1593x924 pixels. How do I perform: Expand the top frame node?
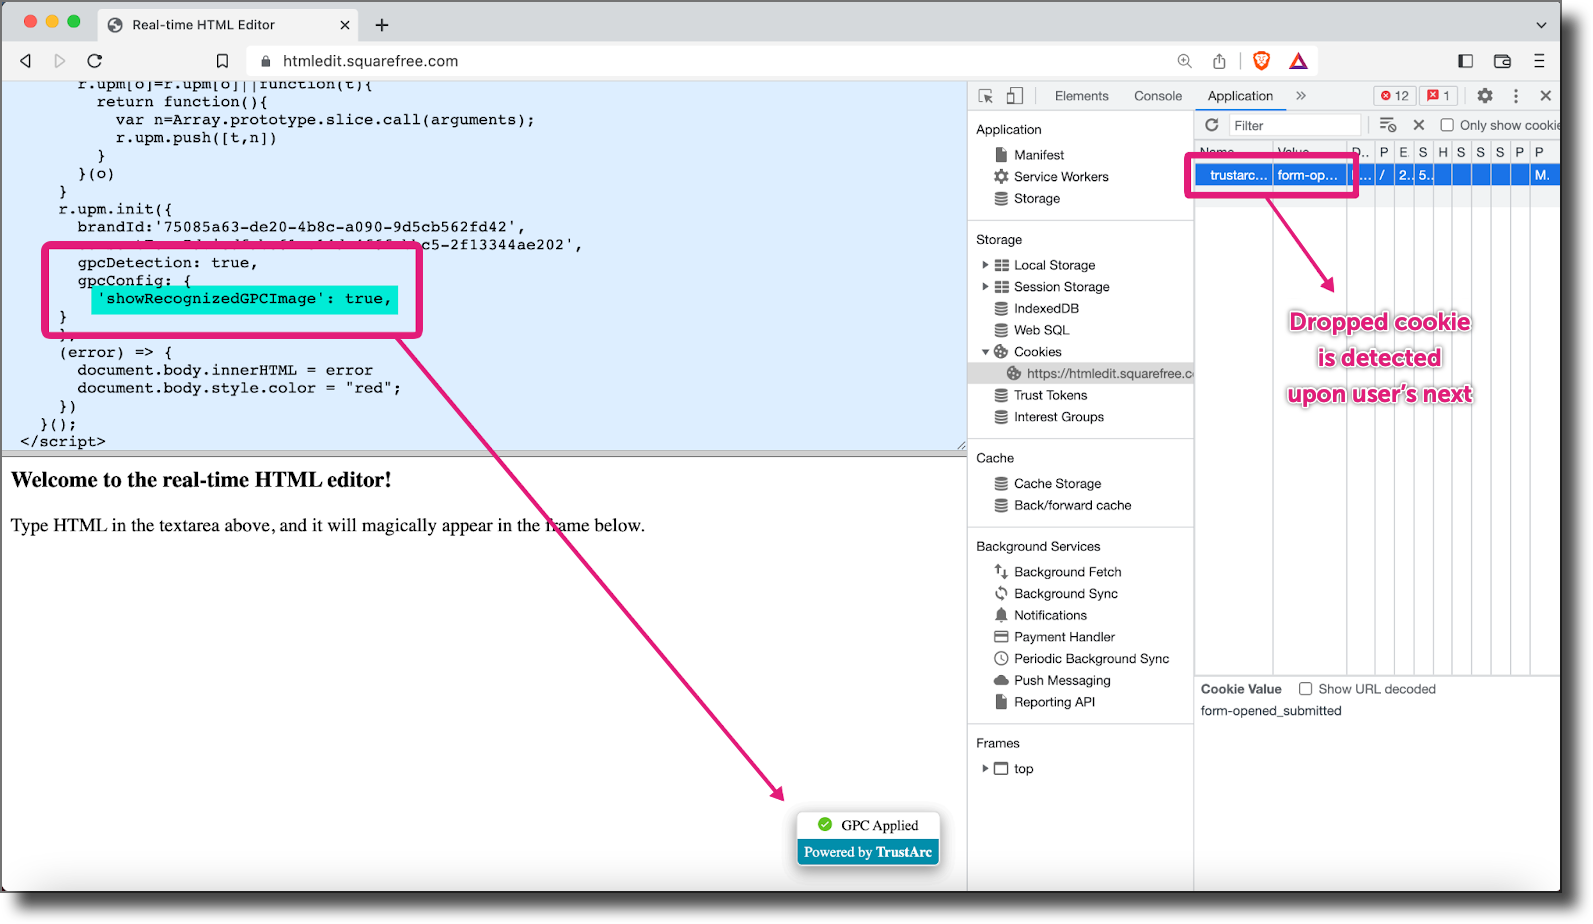[x=985, y=769]
